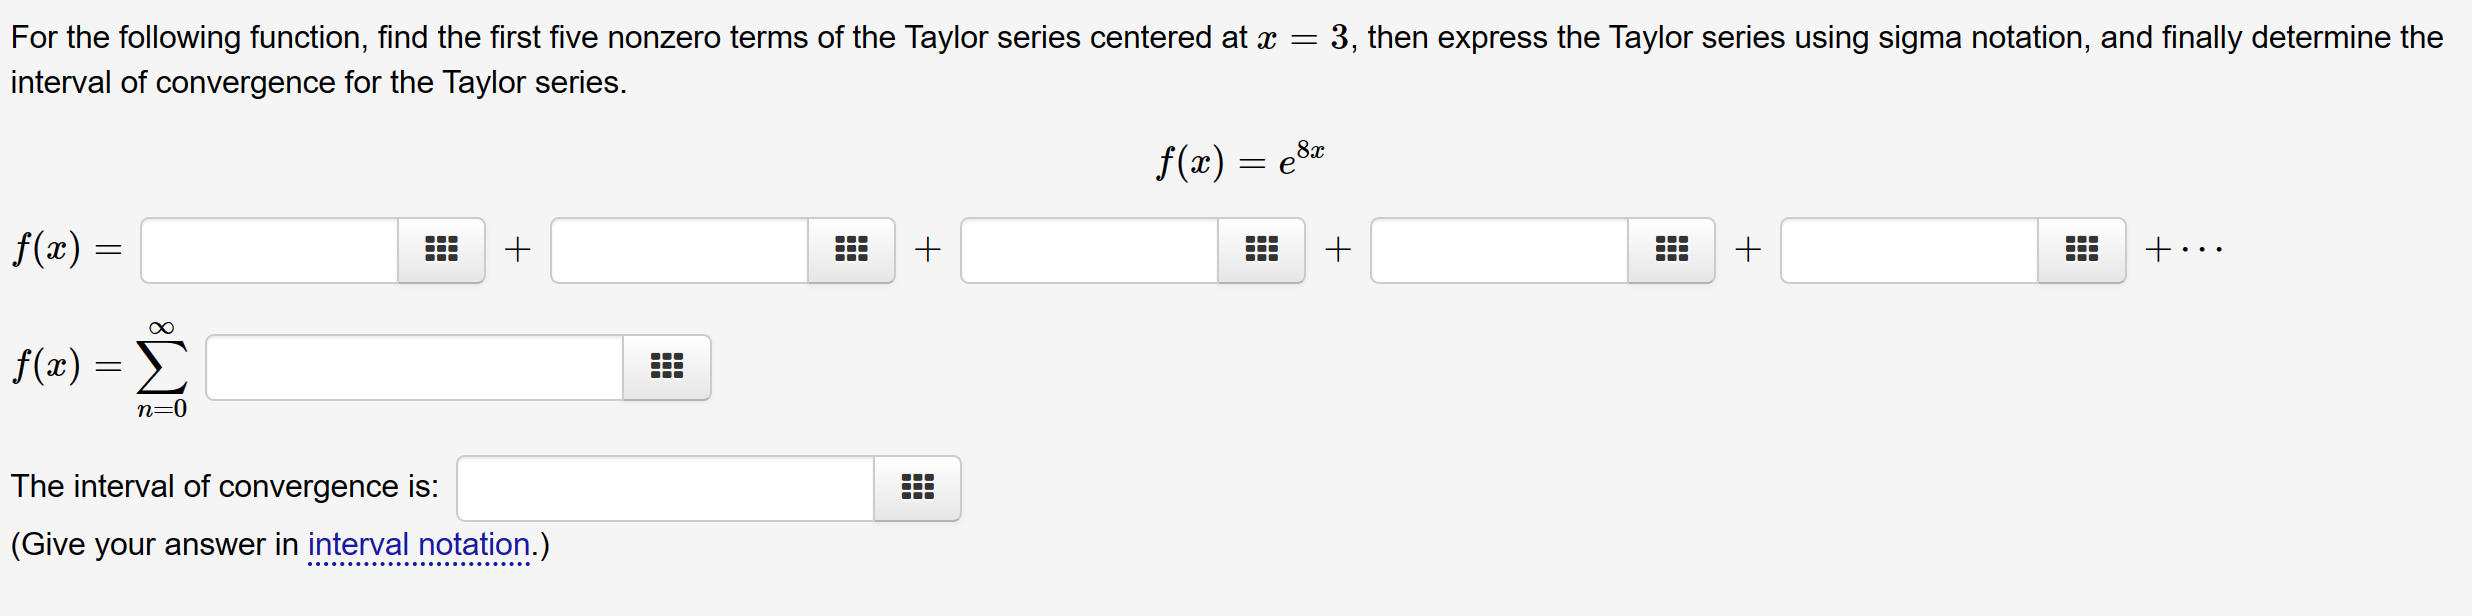Open the interval notation help link
Image resolution: width=2472 pixels, height=616 pixels.
click(418, 544)
